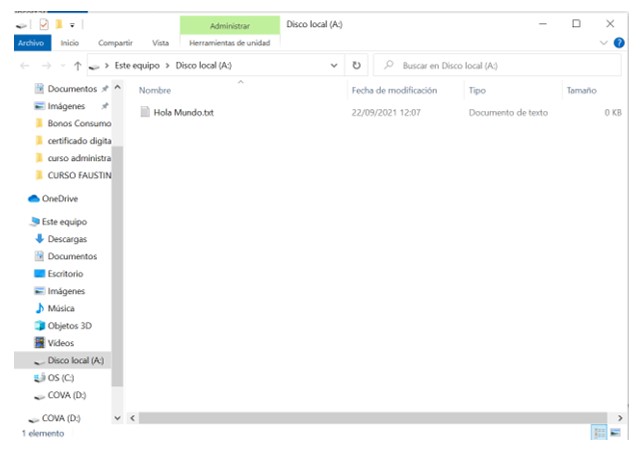Screen dimensions: 640x453
Task: Open the recent locations dropdown arrow
Action: coord(62,65)
